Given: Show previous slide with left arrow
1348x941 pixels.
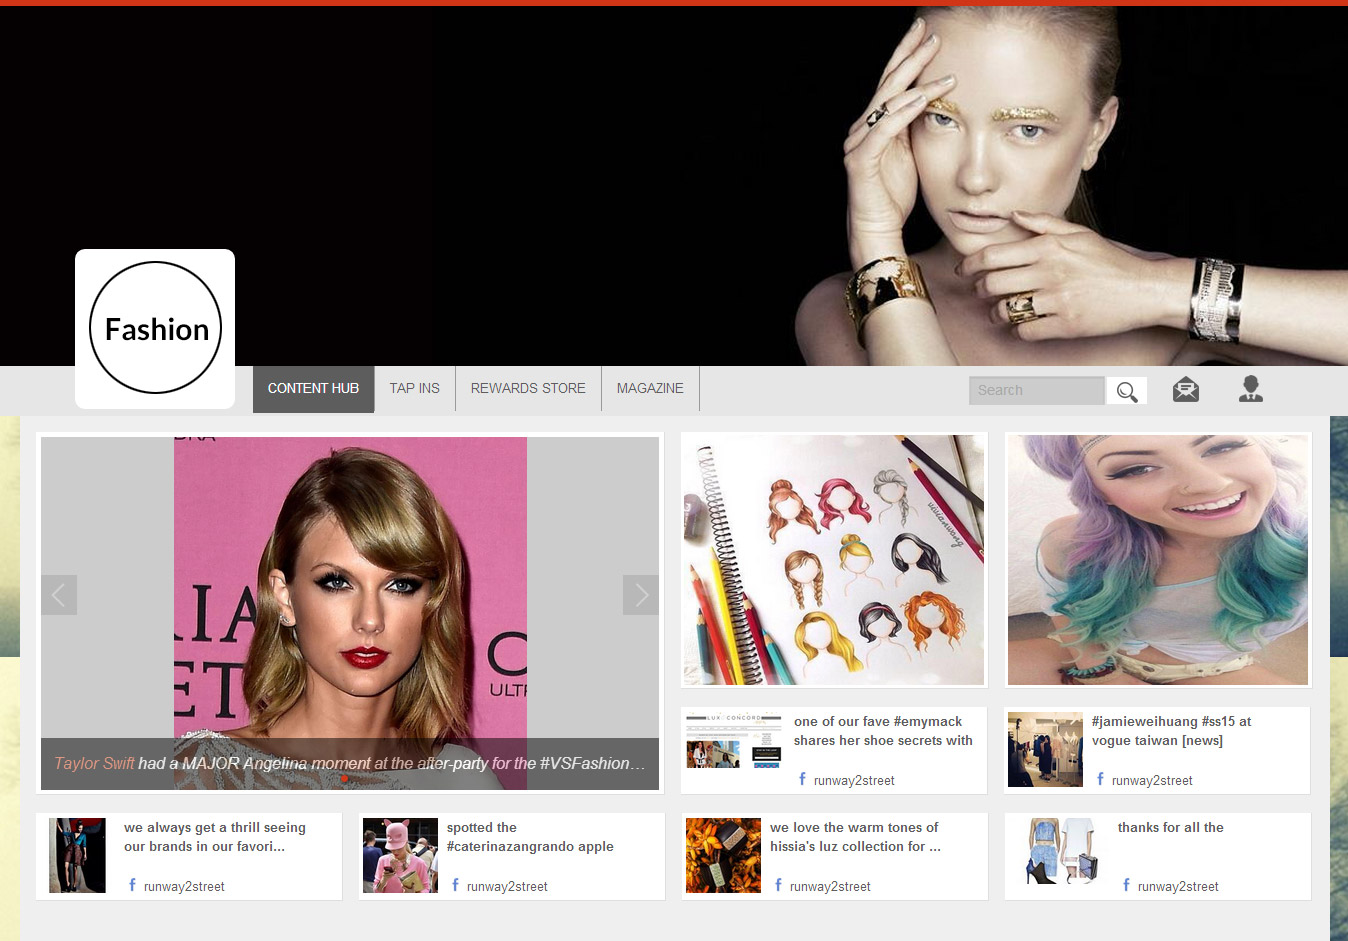Looking at the screenshot, I should 59,595.
